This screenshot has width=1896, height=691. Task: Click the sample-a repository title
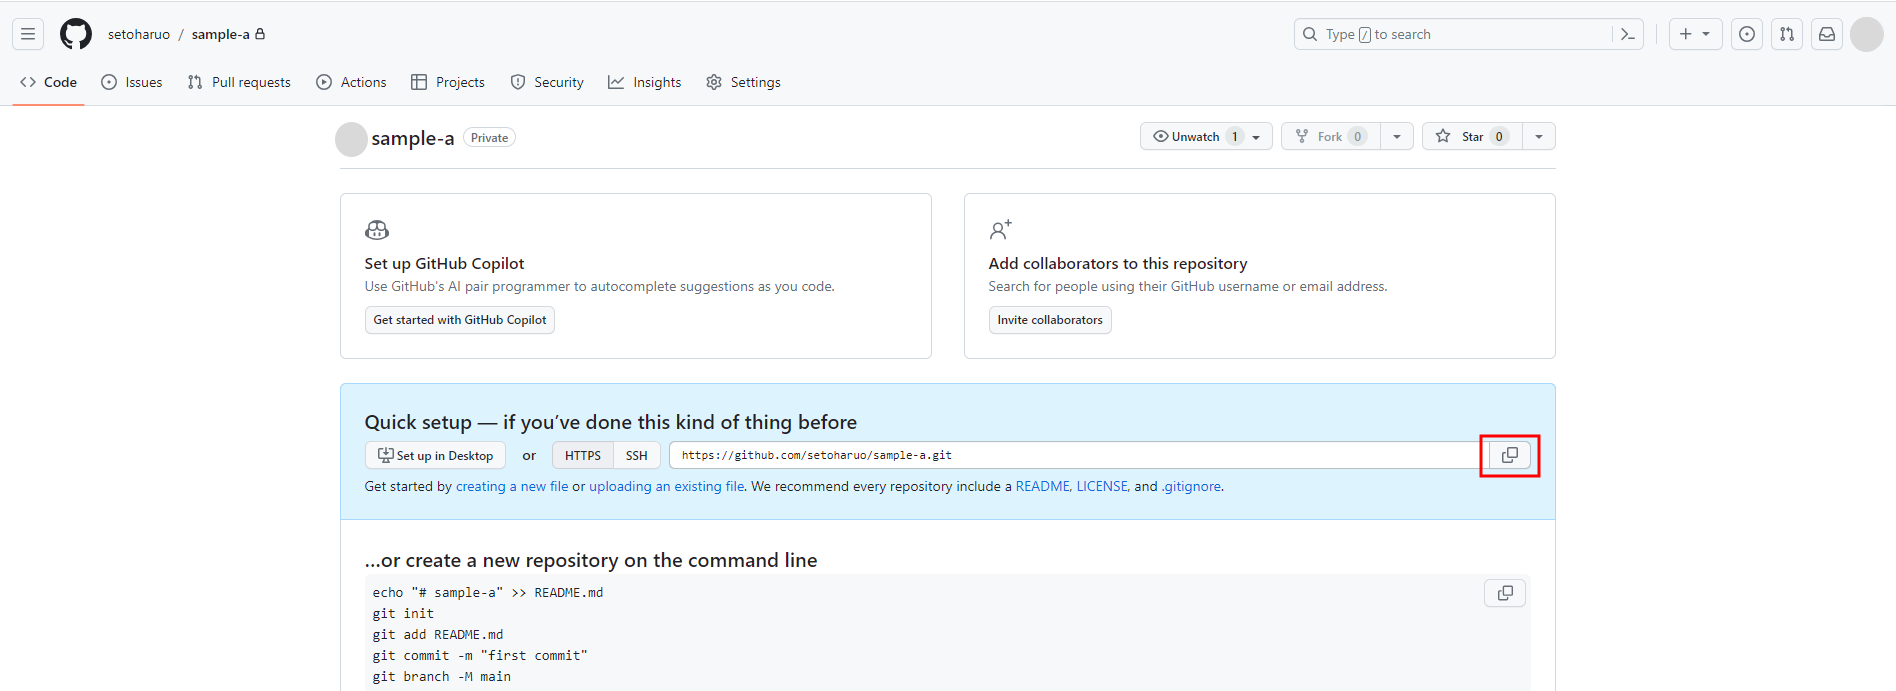click(413, 138)
